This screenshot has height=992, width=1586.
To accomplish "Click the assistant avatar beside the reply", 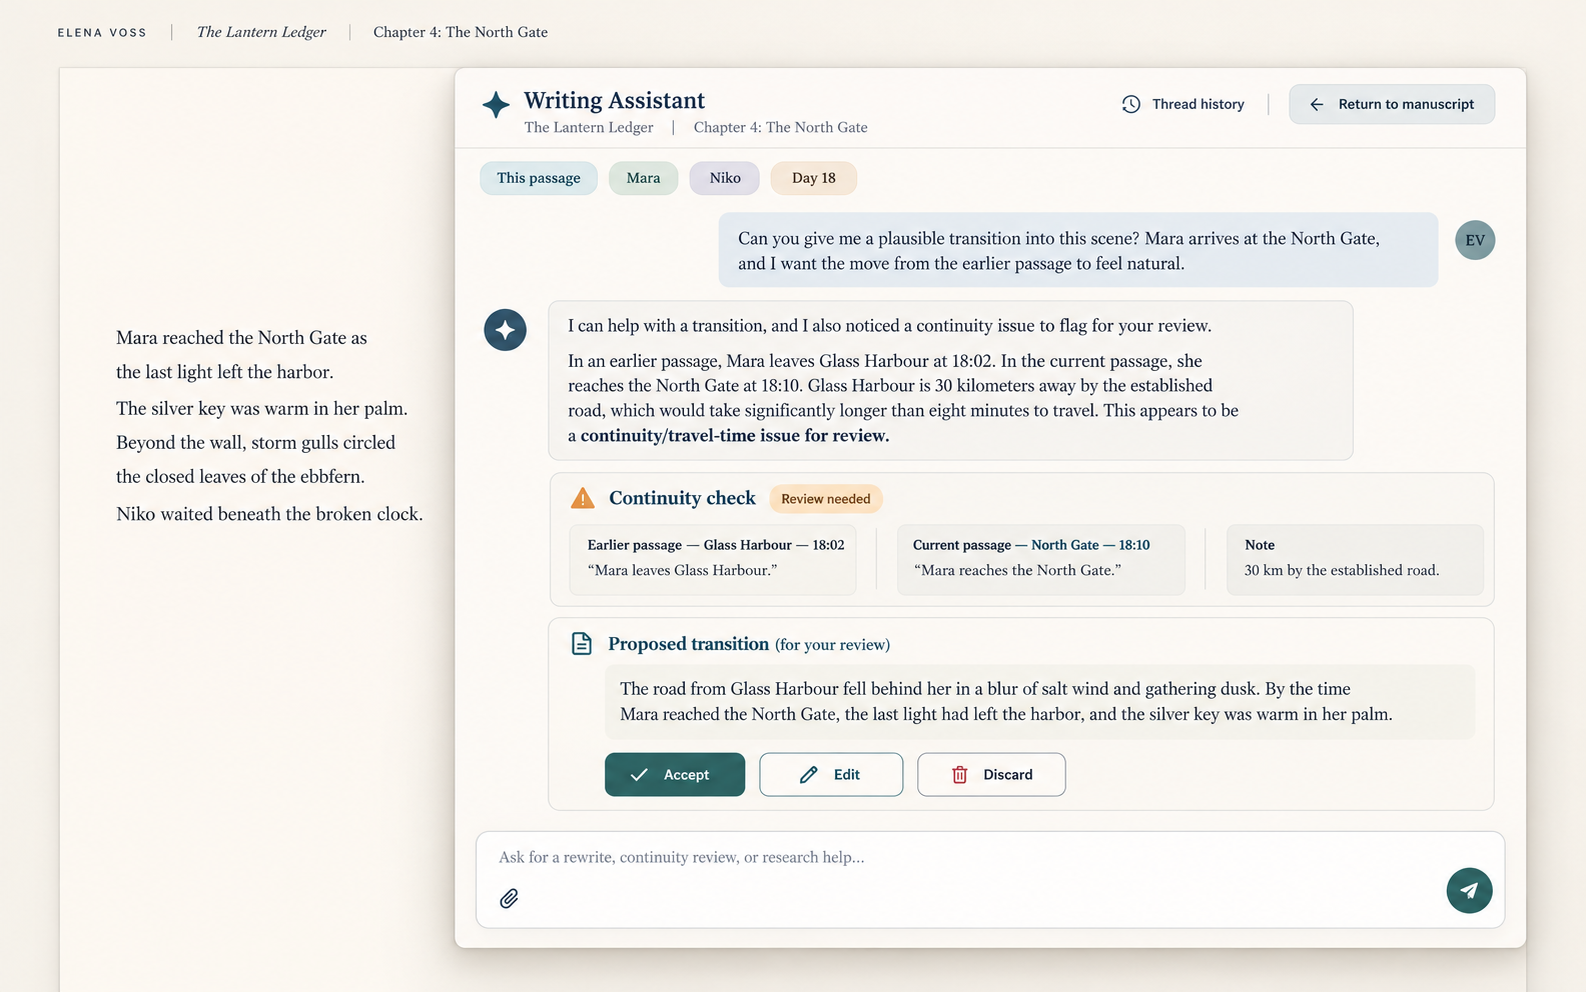I will [x=505, y=329].
